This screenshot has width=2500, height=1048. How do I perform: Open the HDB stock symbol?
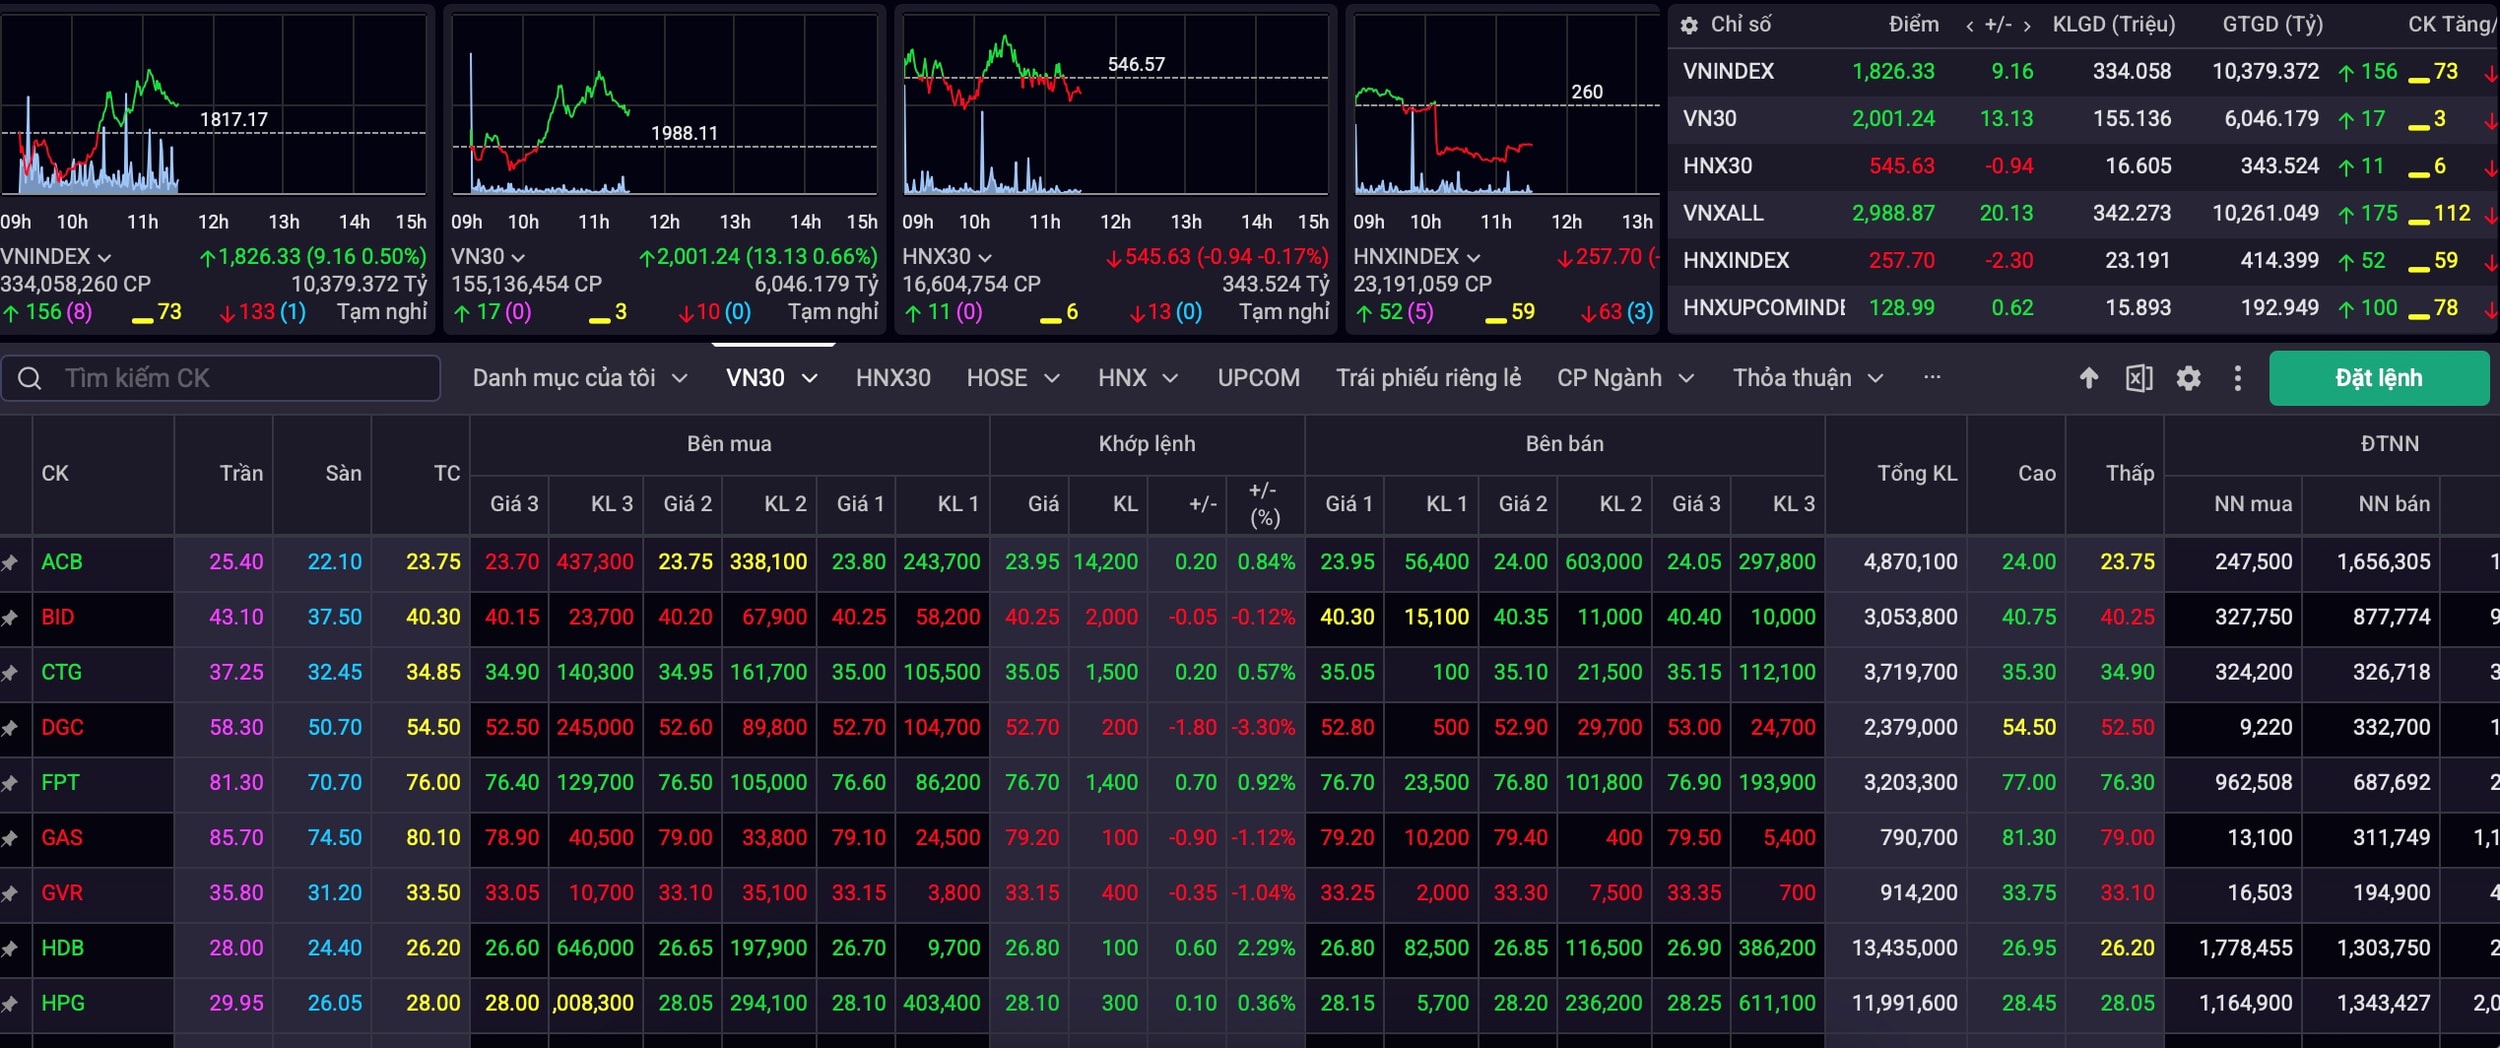coord(62,947)
